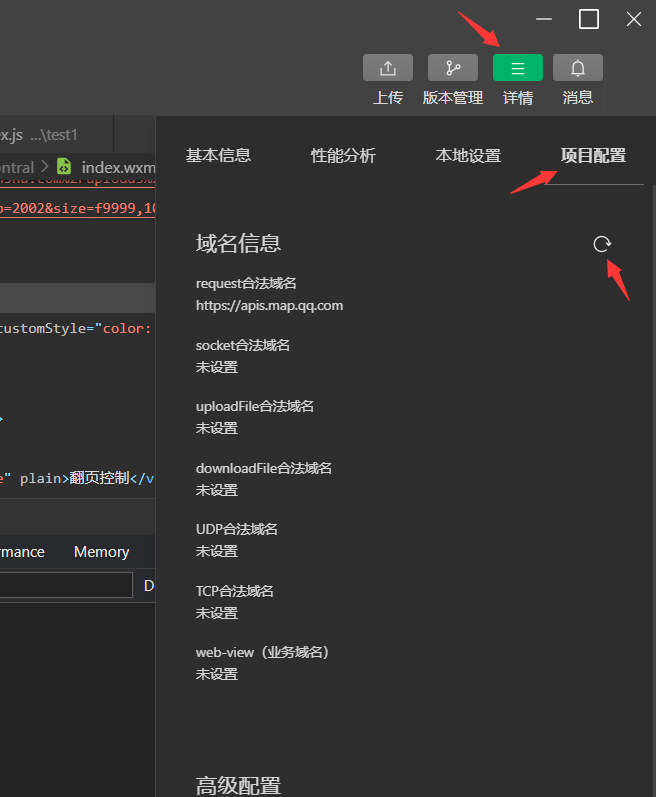Refresh the 域名信息 domain list

click(x=602, y=244)
